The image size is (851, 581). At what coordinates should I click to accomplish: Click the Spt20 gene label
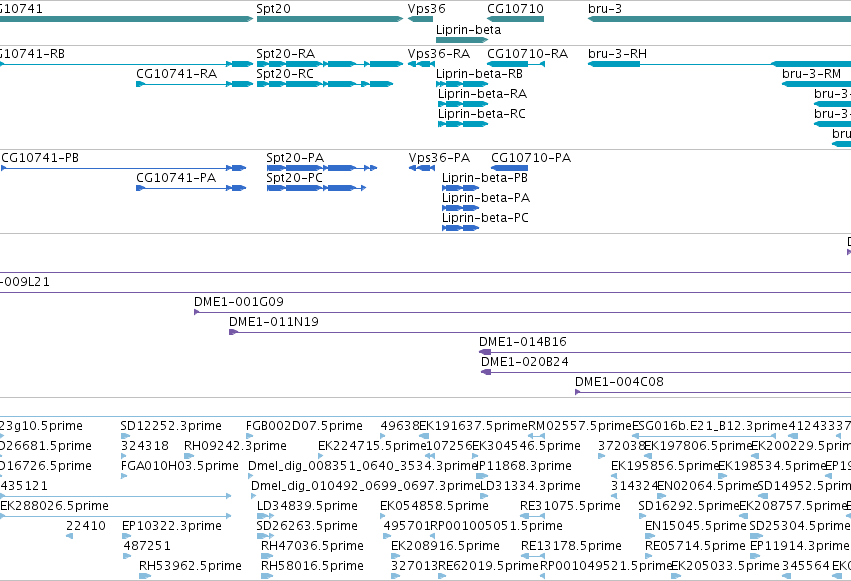(x=274, y=9)
